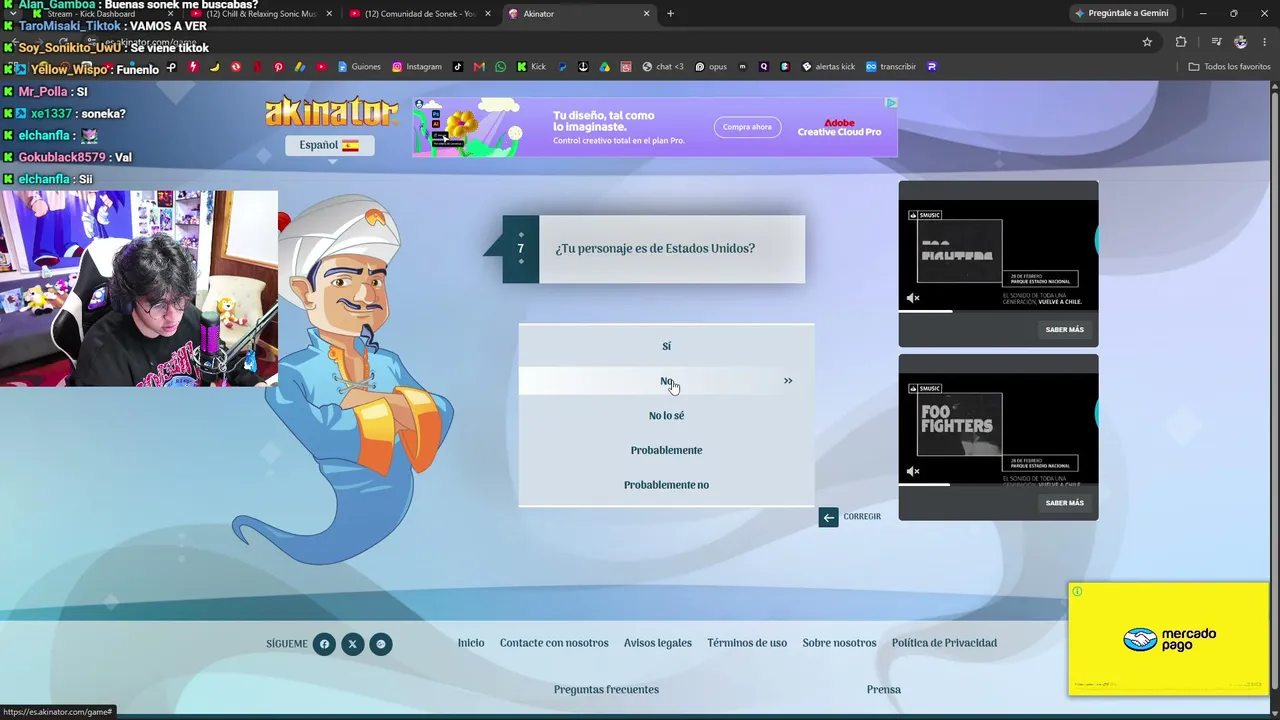Open the Chrome three-dot menu

[x=1263, y=42]
